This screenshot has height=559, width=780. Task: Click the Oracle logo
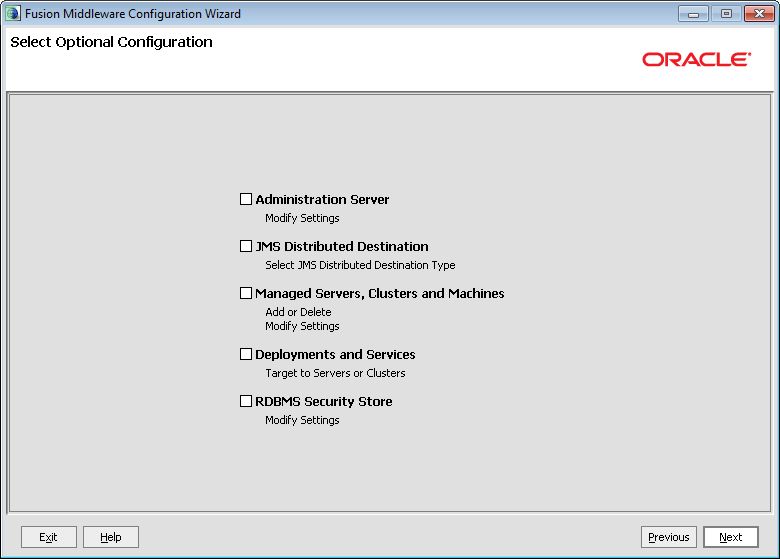[696, 60]
